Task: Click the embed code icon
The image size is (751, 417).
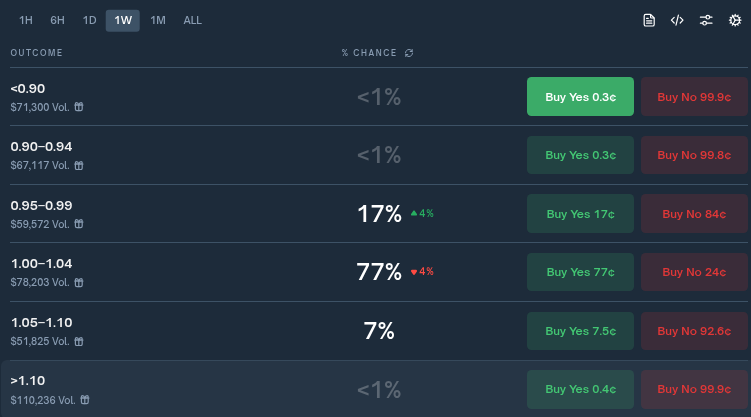Action: coord(677,20)
